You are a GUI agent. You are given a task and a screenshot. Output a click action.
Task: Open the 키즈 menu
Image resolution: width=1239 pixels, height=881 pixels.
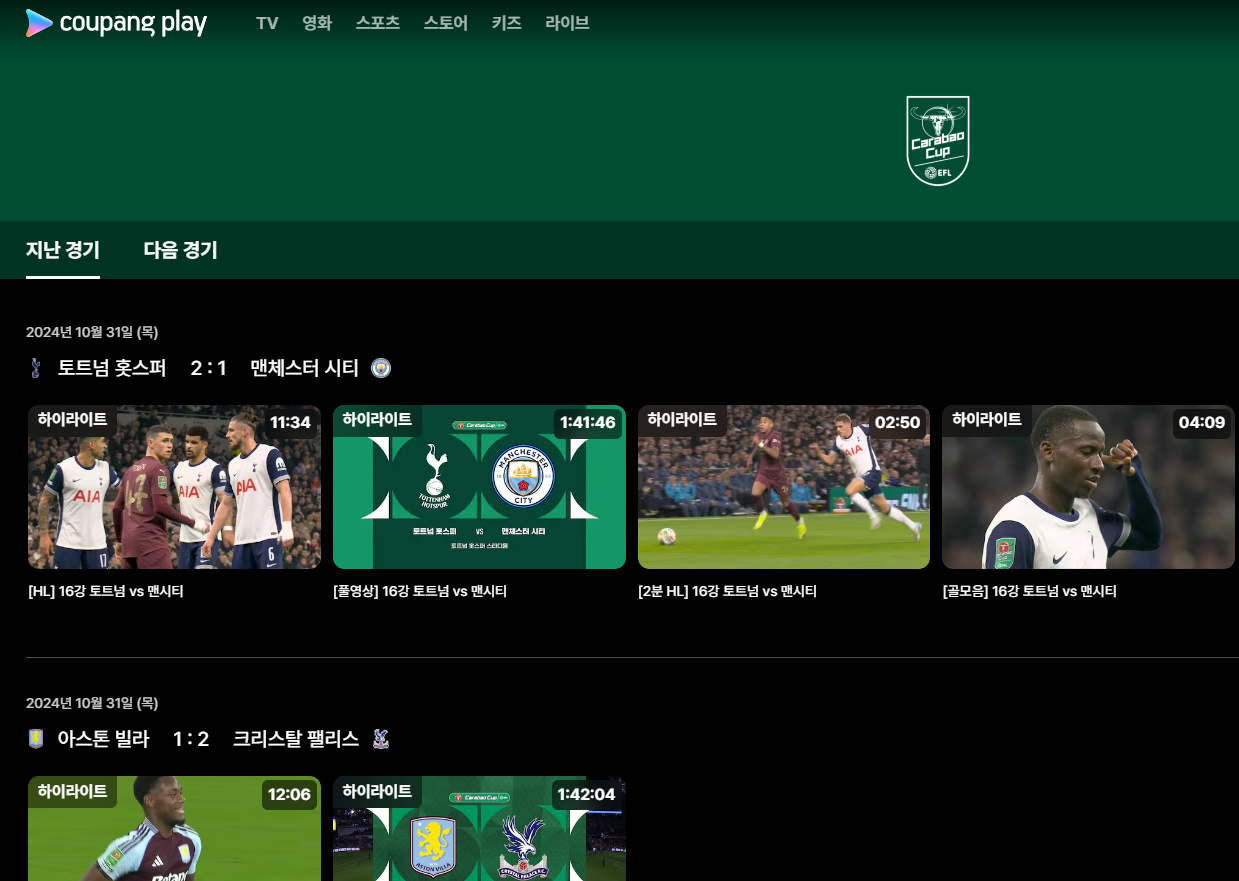[x=507, y=23]
